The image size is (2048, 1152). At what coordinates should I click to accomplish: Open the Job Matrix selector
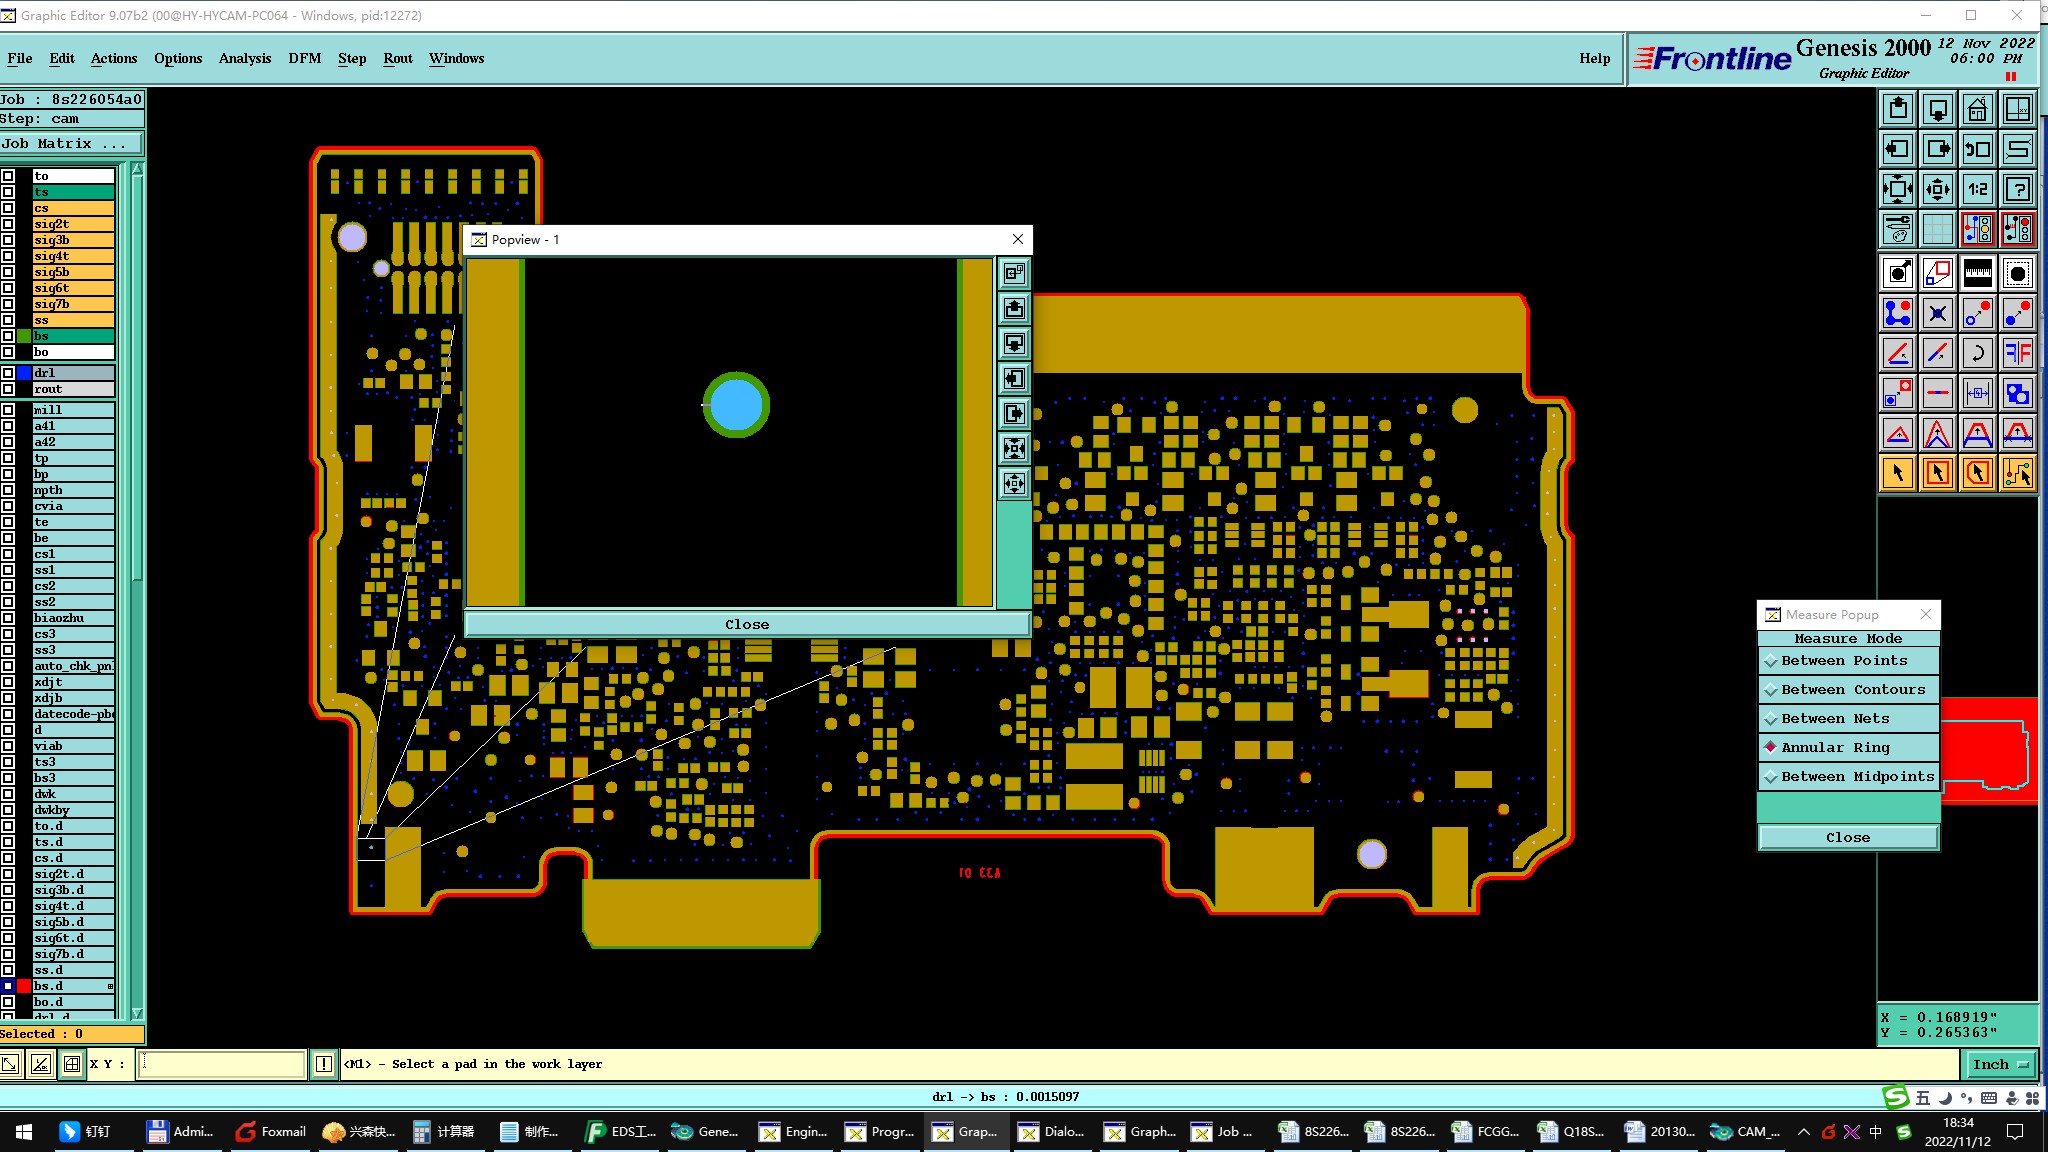(70, 144)
